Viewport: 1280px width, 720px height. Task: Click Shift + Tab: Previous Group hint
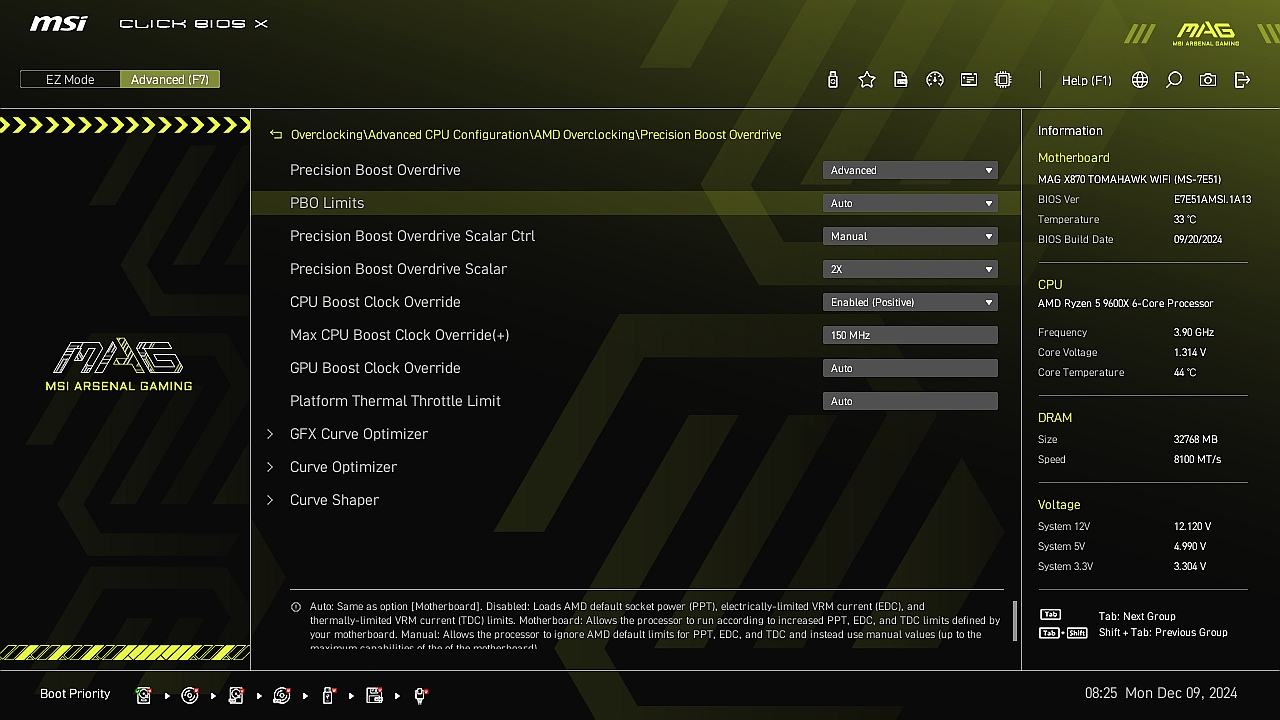(x=1163, y=632)
